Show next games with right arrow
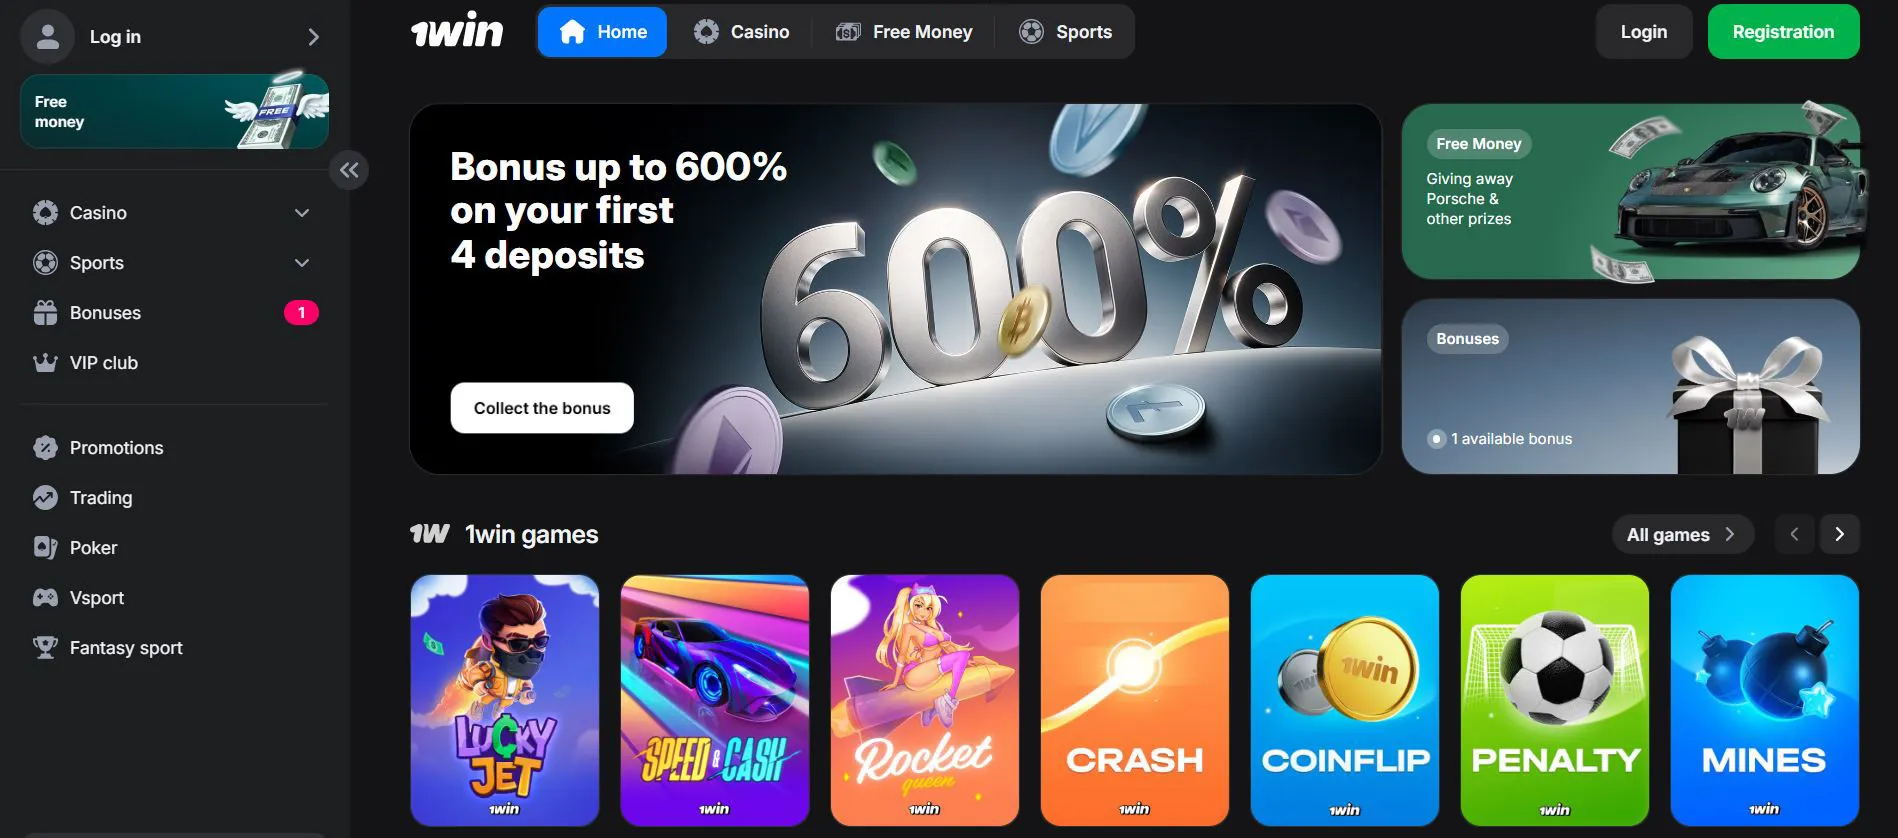 (x=1839, y=534)
